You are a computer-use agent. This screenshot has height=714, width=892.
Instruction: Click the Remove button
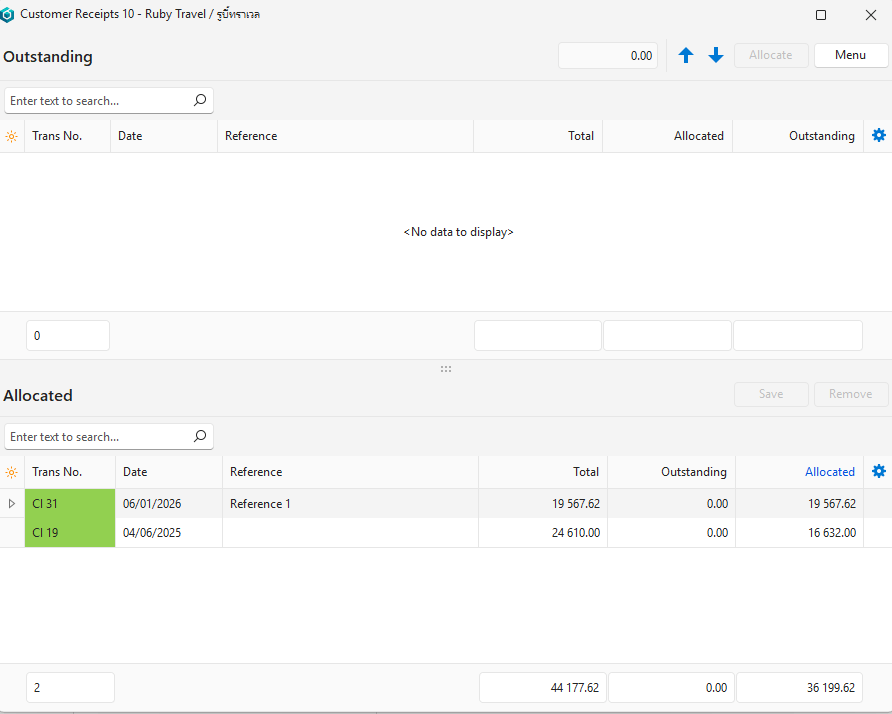click(850, 394)
